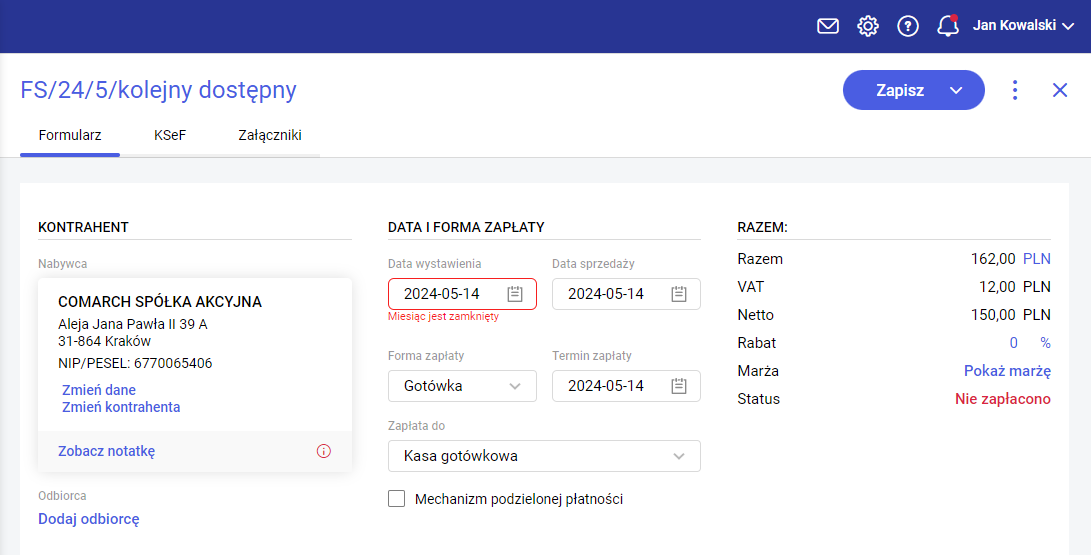Open calendar picker for Data wystawienia
The width and height of the screenshot is (1091, 555).
tap(515, 294)
